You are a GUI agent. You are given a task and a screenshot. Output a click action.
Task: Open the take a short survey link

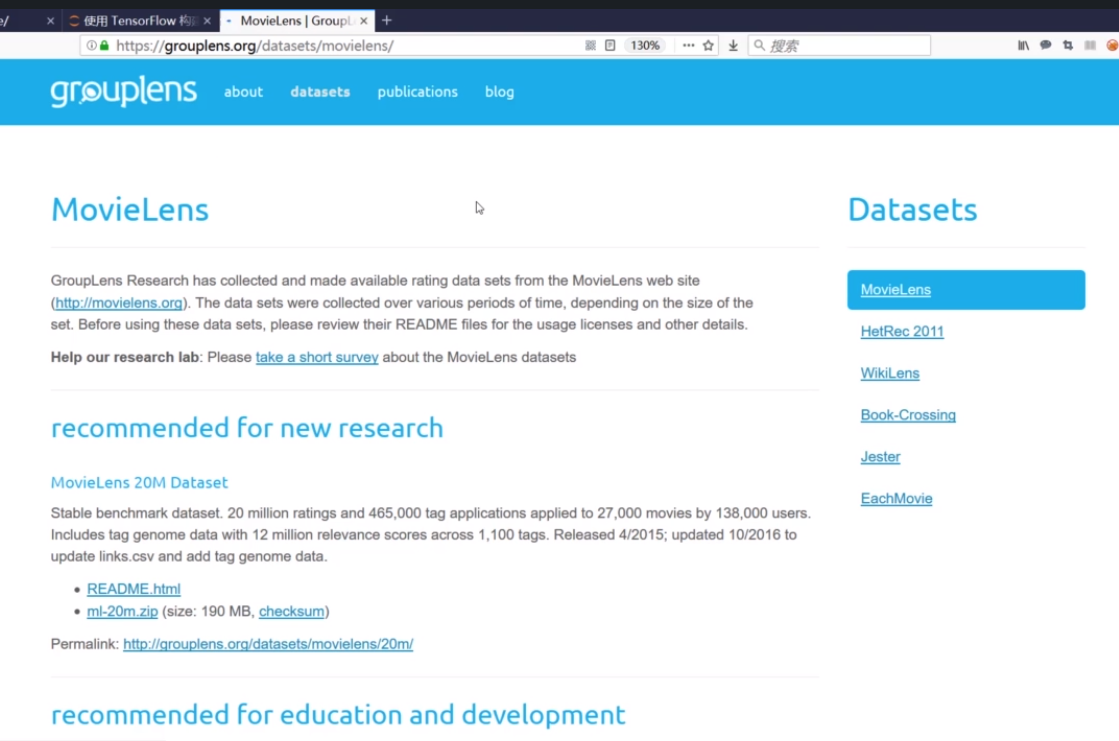point(317,357)
